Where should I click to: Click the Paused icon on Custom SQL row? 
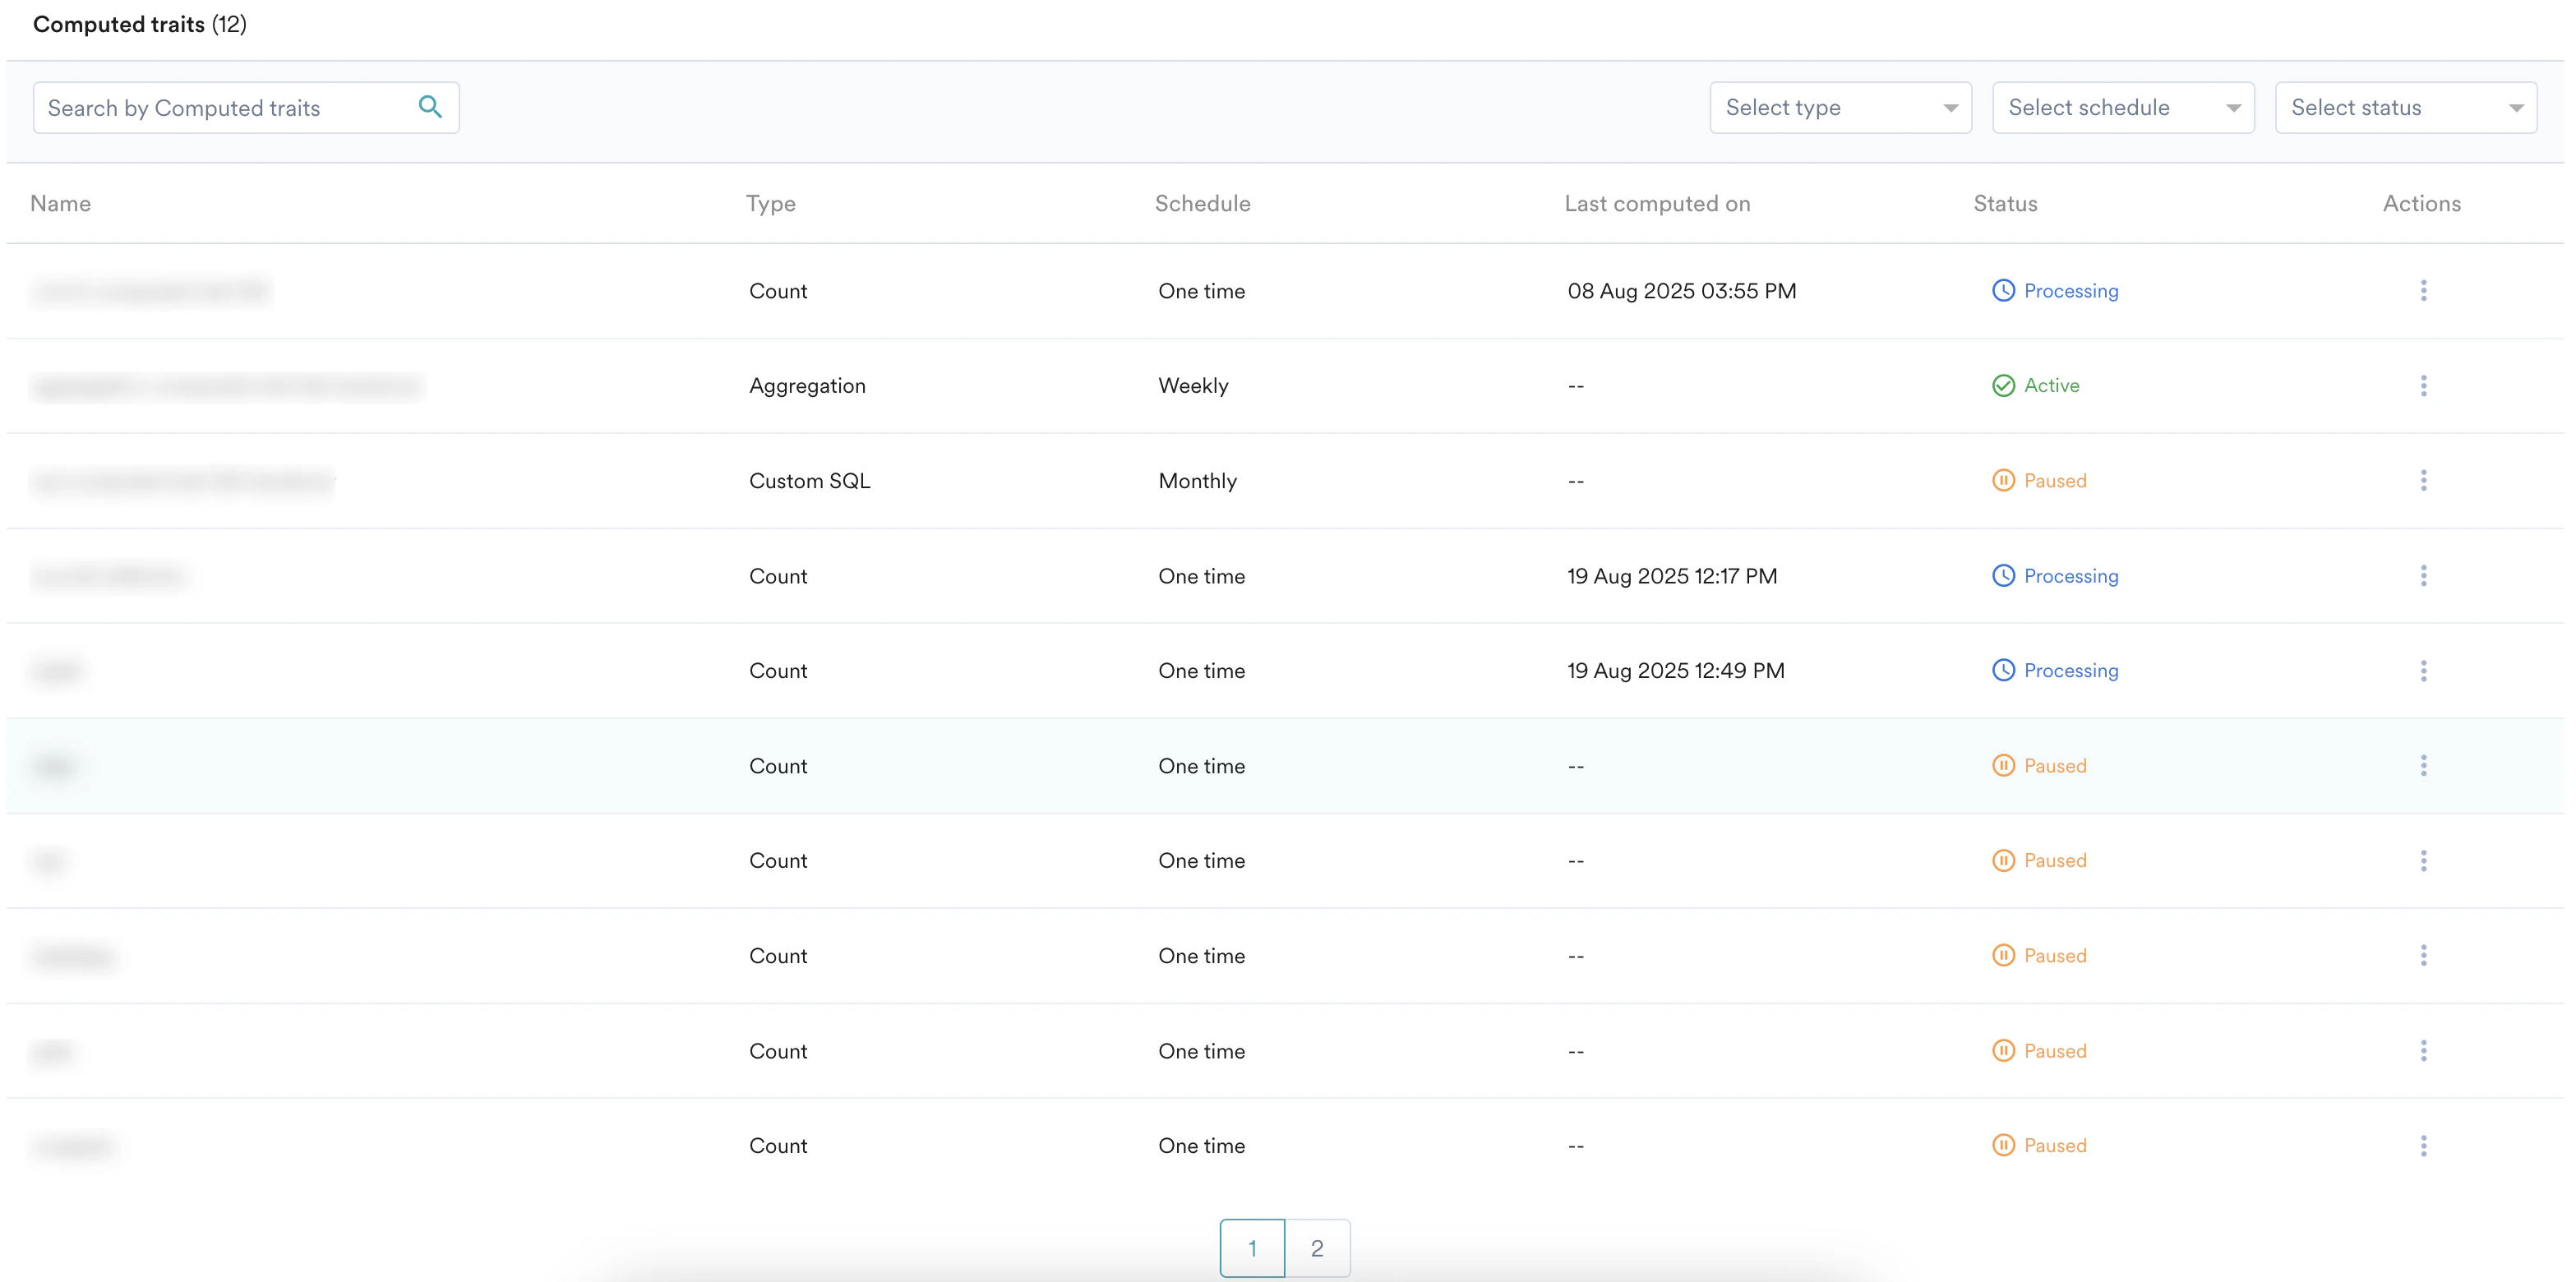(2004, 480)
